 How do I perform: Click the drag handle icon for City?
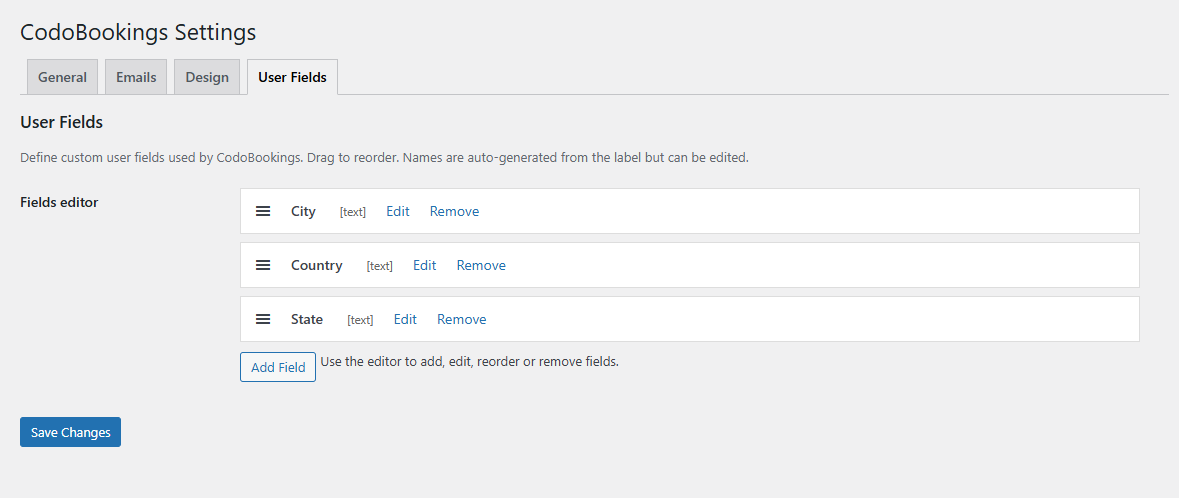263,211
